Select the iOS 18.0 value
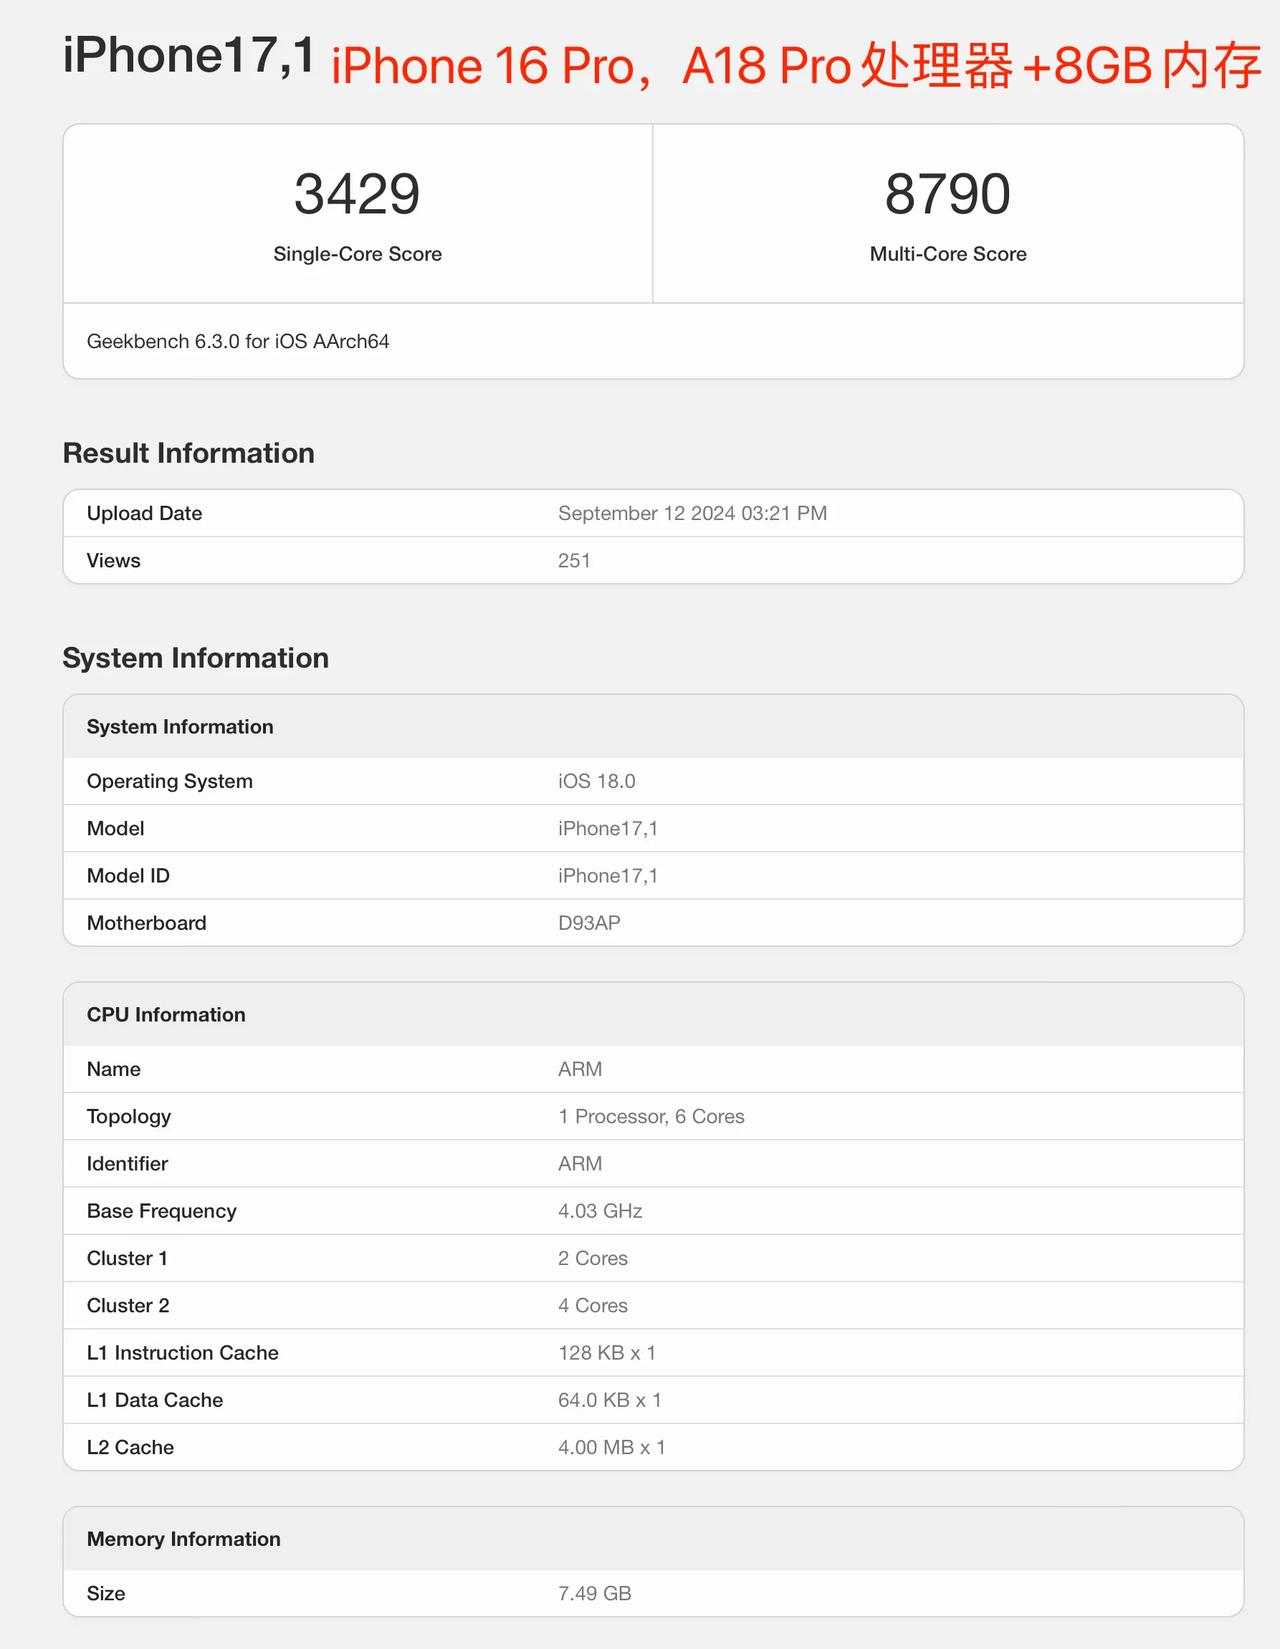Image resolution: width=1280 pixels, height=1649 pixels. (x=597, y=781)
